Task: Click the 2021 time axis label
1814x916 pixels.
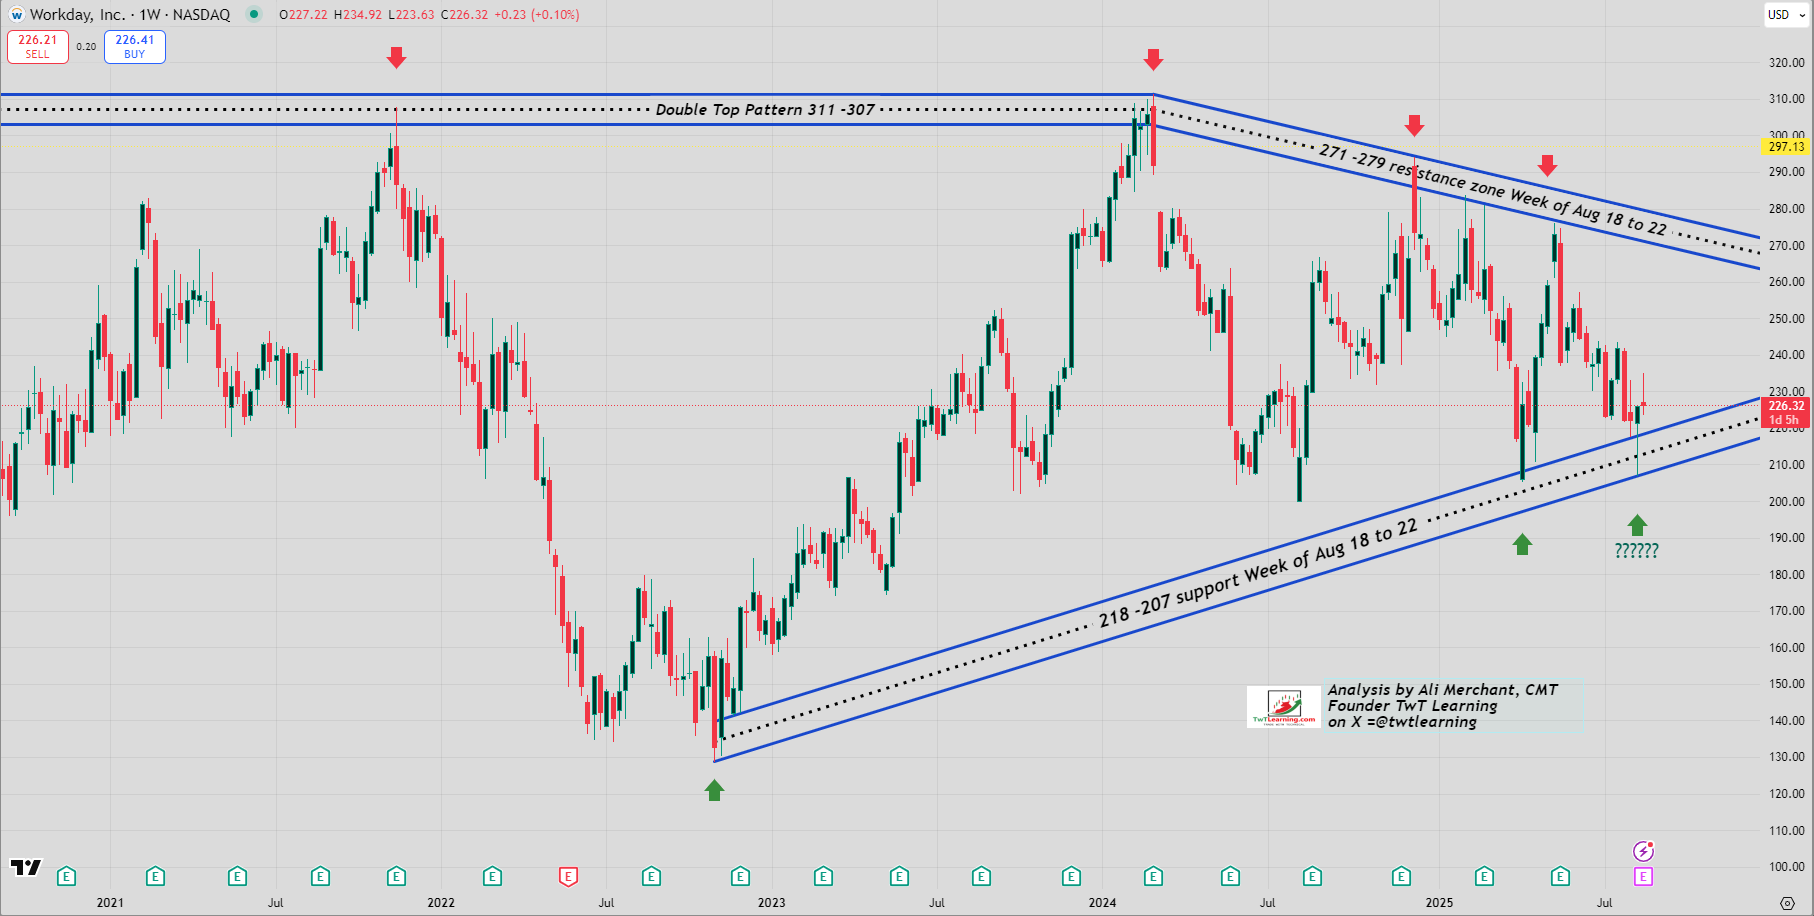Action: [x=110, y=903]
